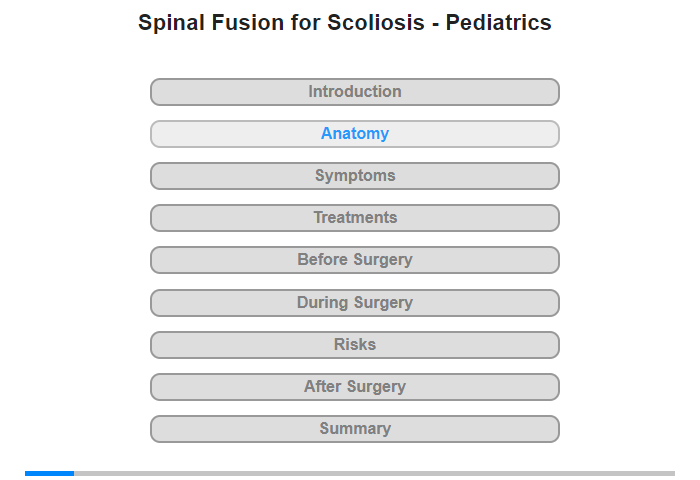This screenshot has height=480, width=700.
Task: Click the Before Surgery button
Action: [x=354, y=260]
